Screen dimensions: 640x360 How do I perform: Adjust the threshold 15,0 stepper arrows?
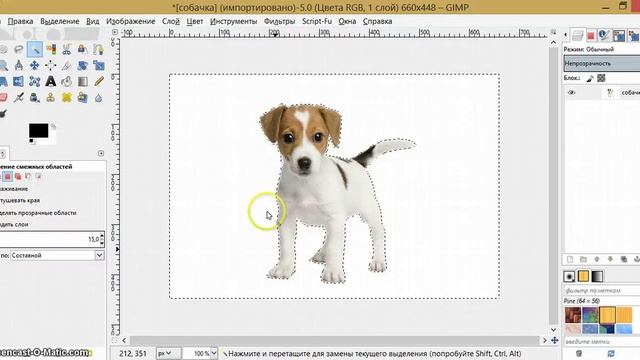coord(102,239)
